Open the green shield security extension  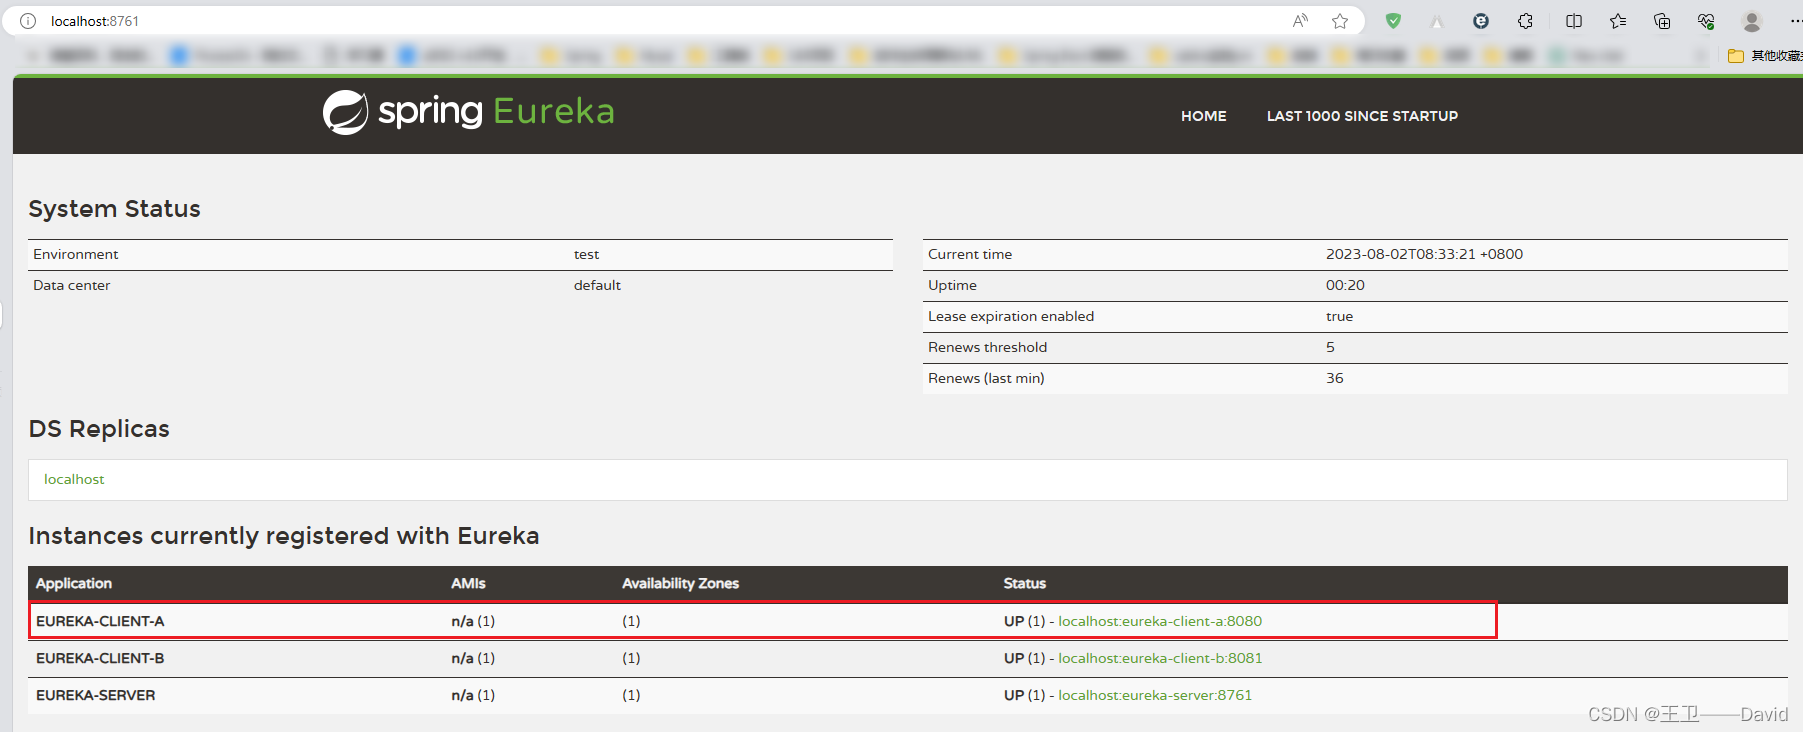coord(1393,21)
